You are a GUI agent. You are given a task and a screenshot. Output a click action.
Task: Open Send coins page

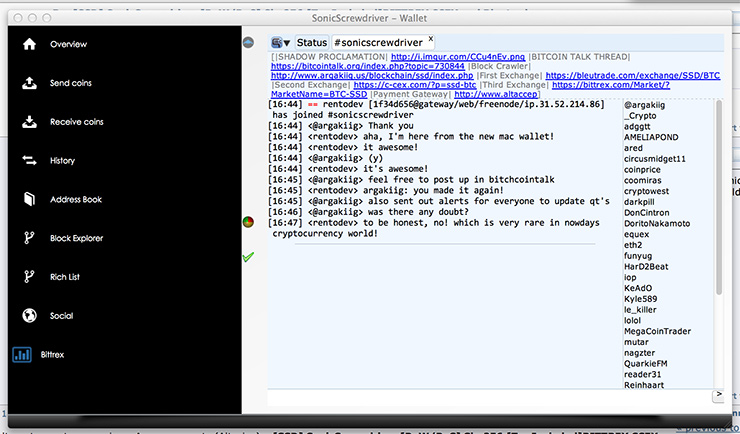coord(71,83)
